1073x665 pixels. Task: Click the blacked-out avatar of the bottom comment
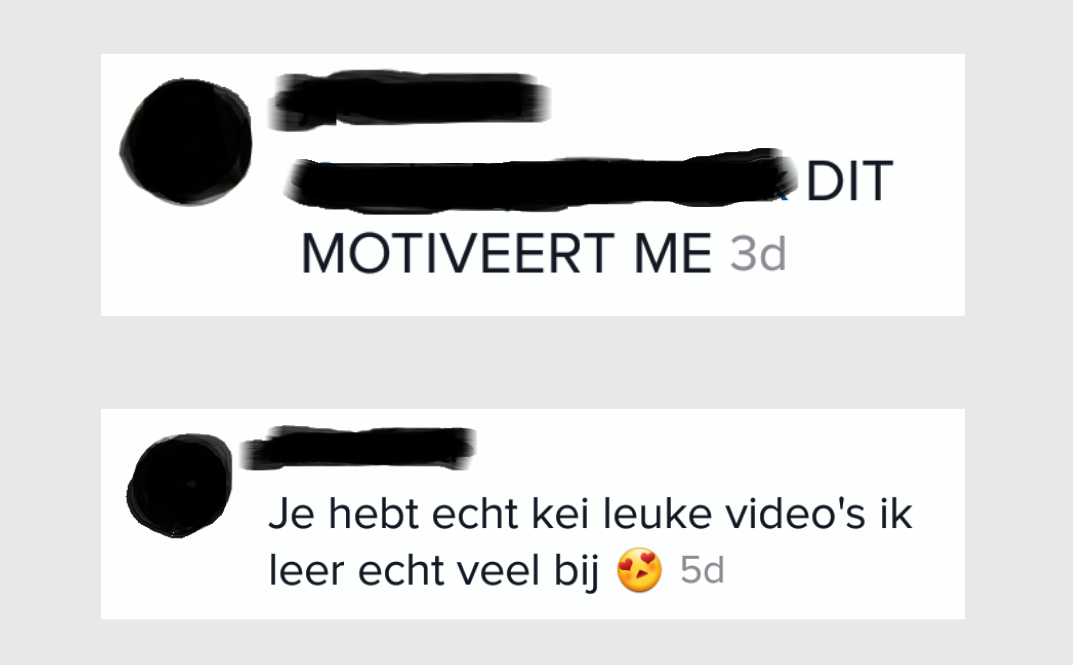click(179, 485)
